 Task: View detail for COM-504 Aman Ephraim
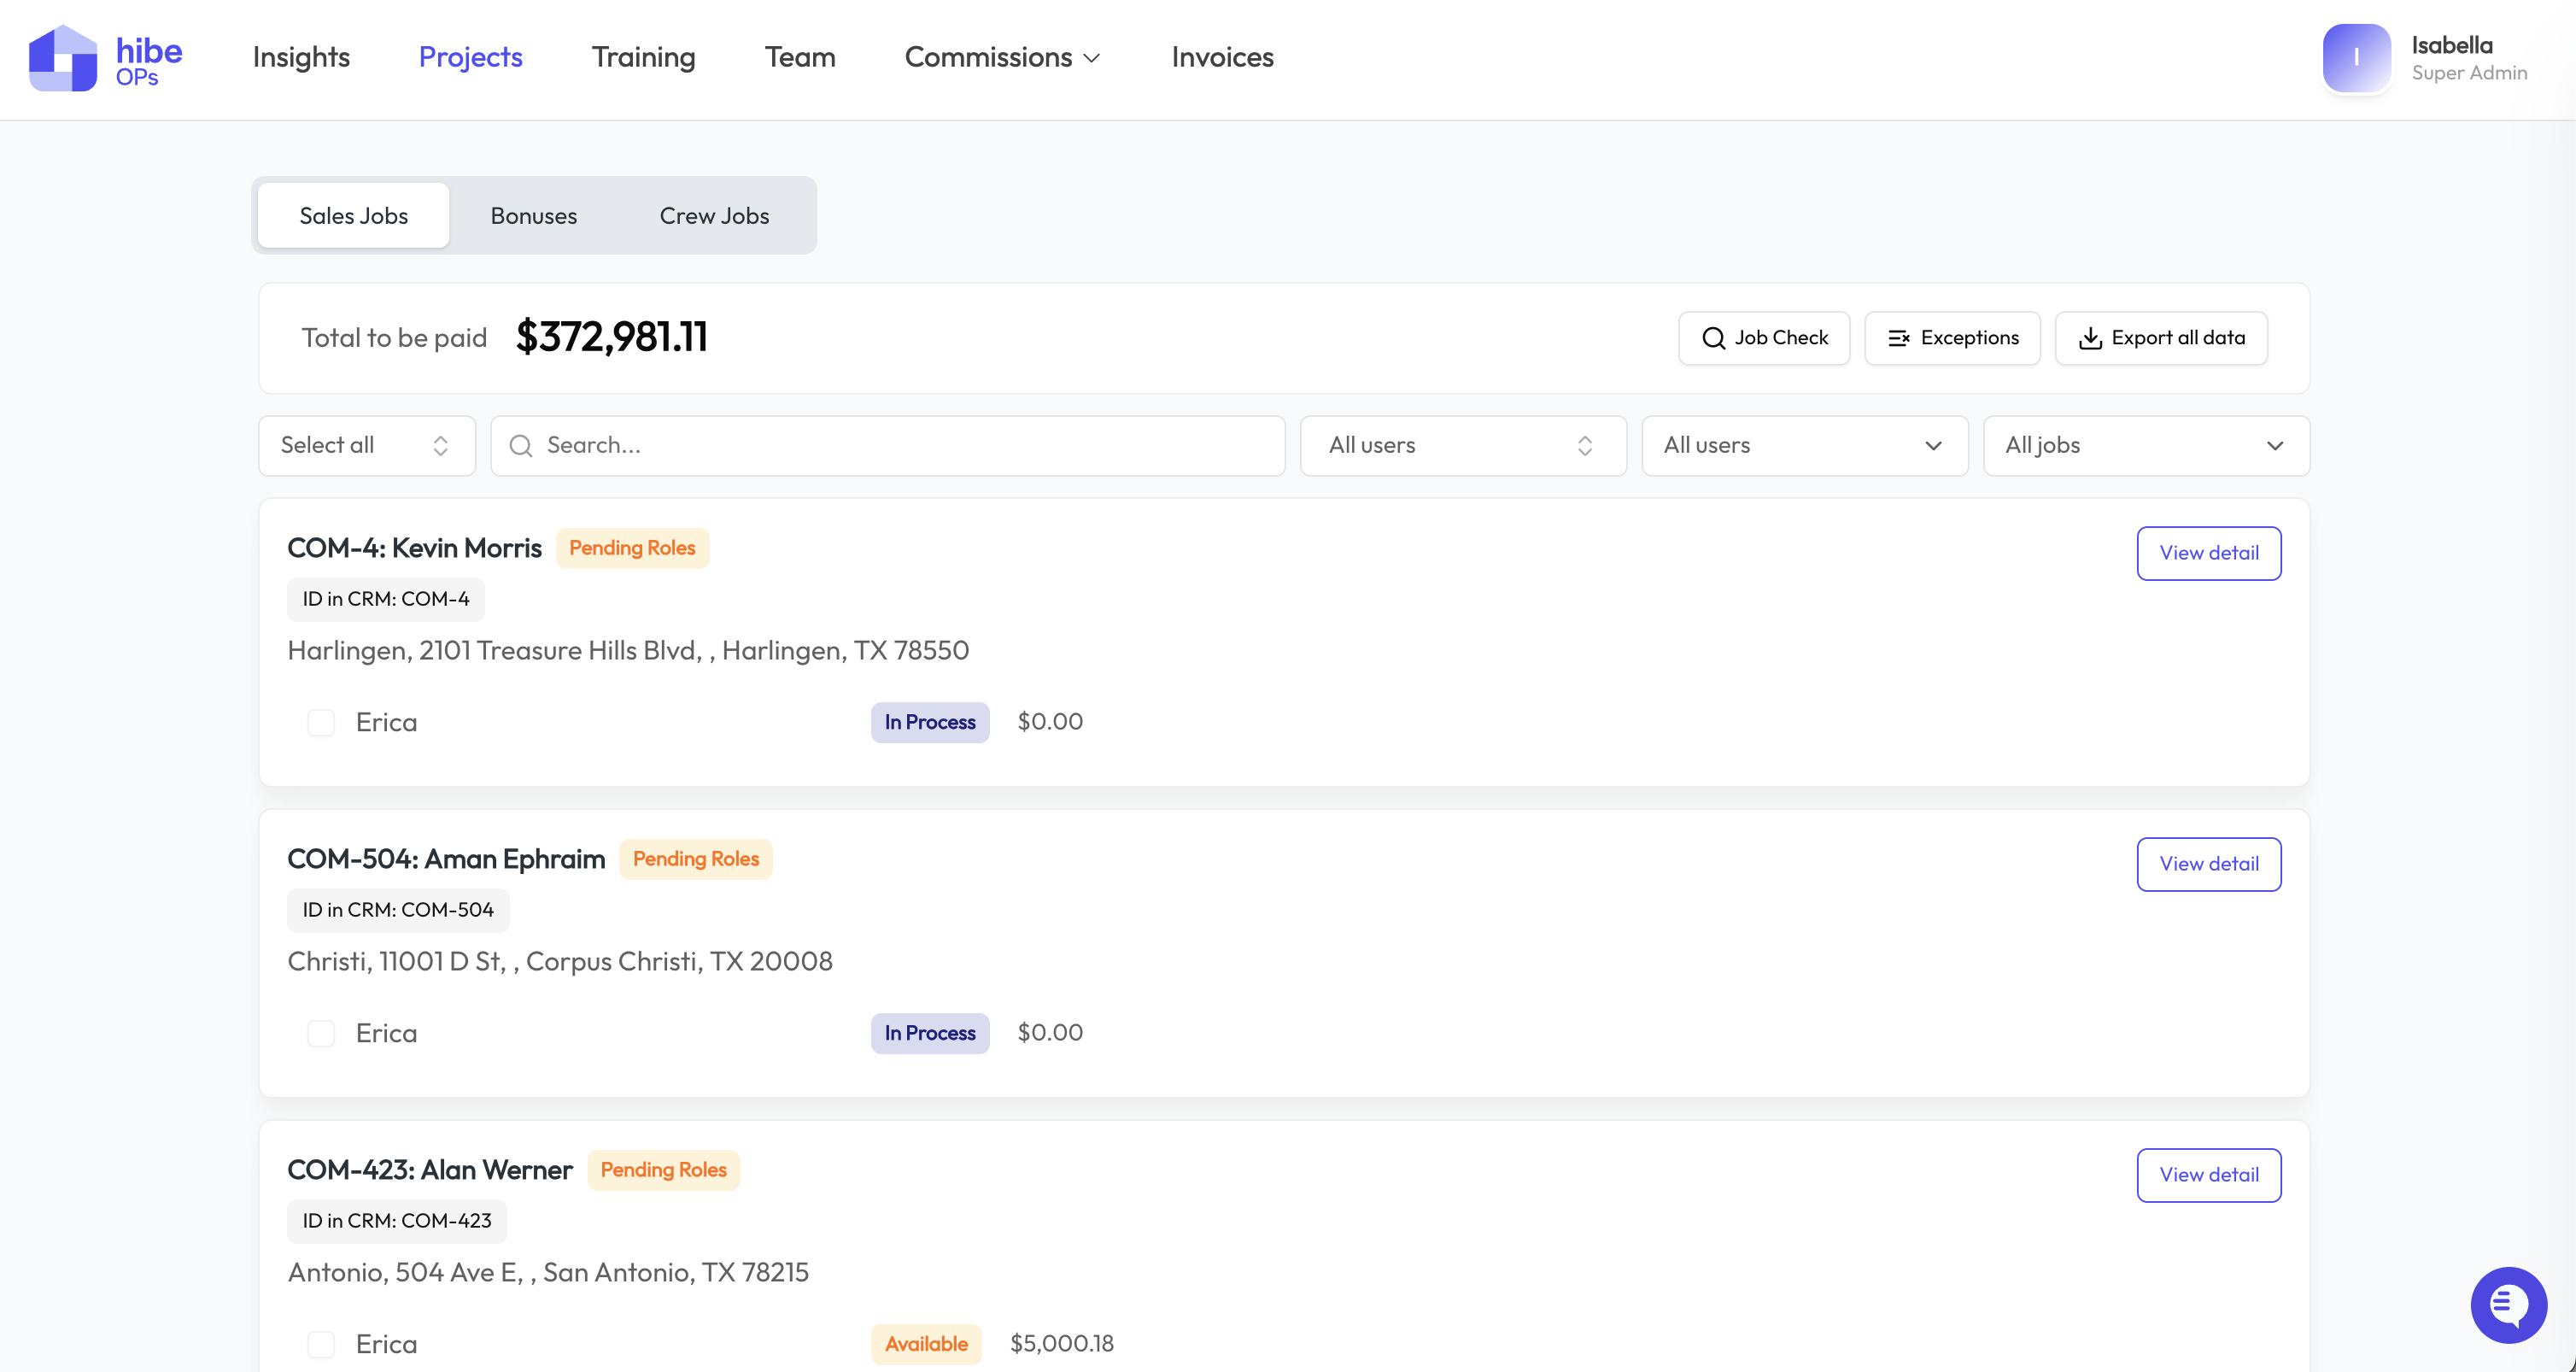pyautogui.click(x=2209, y=864)
